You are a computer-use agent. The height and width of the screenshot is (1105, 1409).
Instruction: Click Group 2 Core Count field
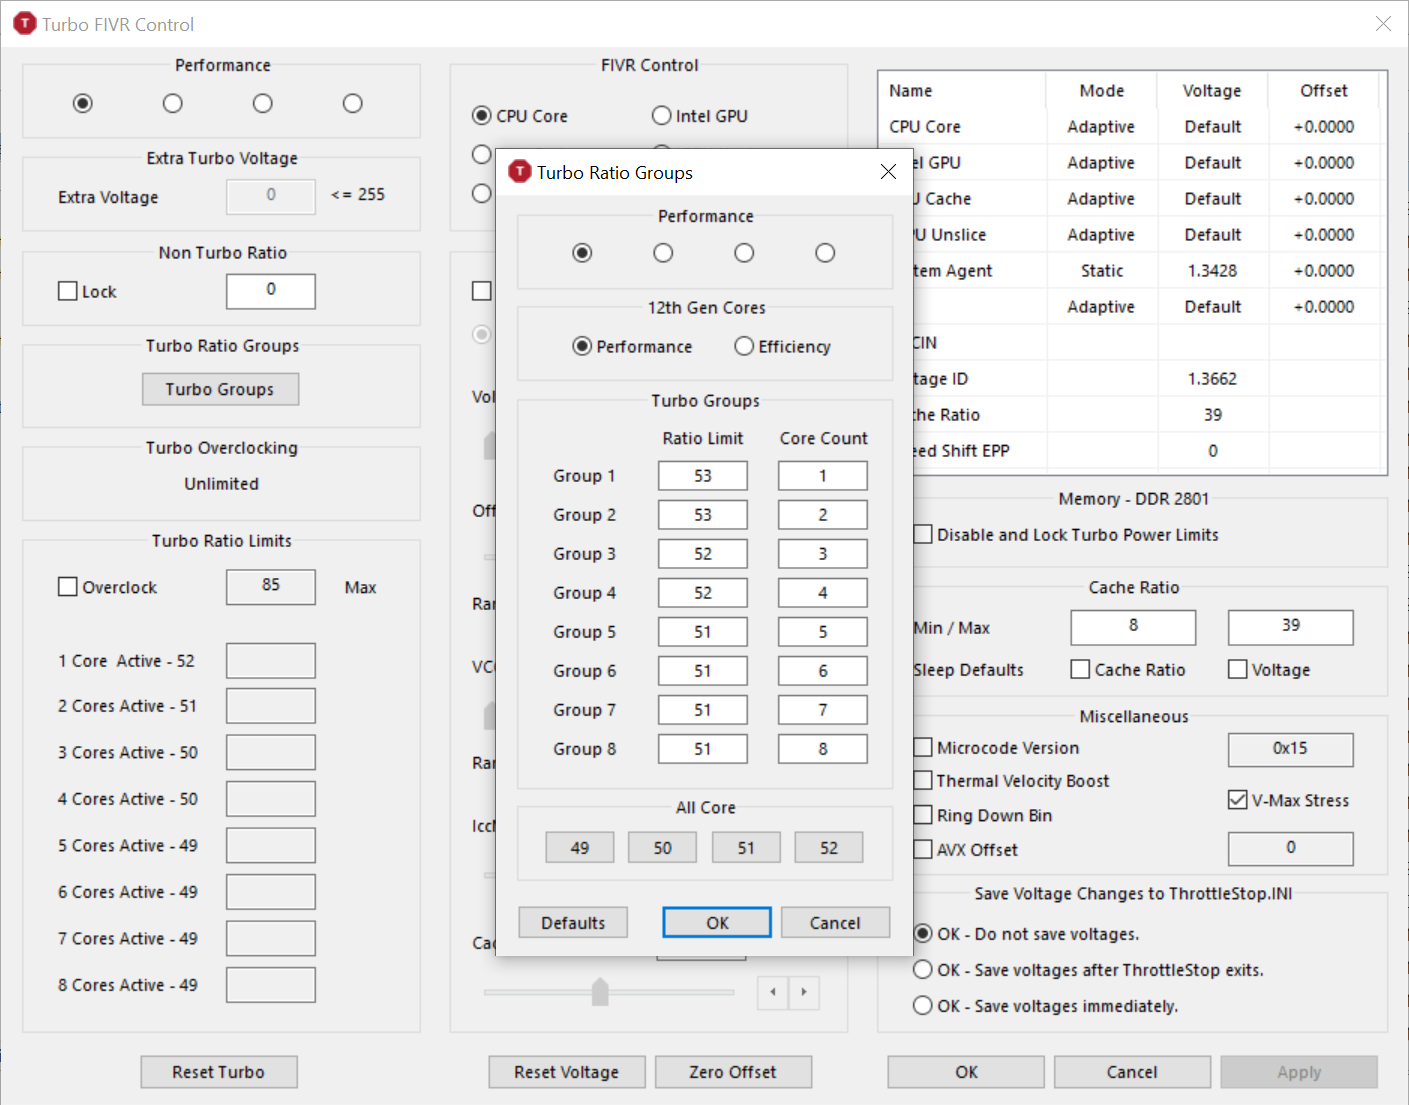823,515
